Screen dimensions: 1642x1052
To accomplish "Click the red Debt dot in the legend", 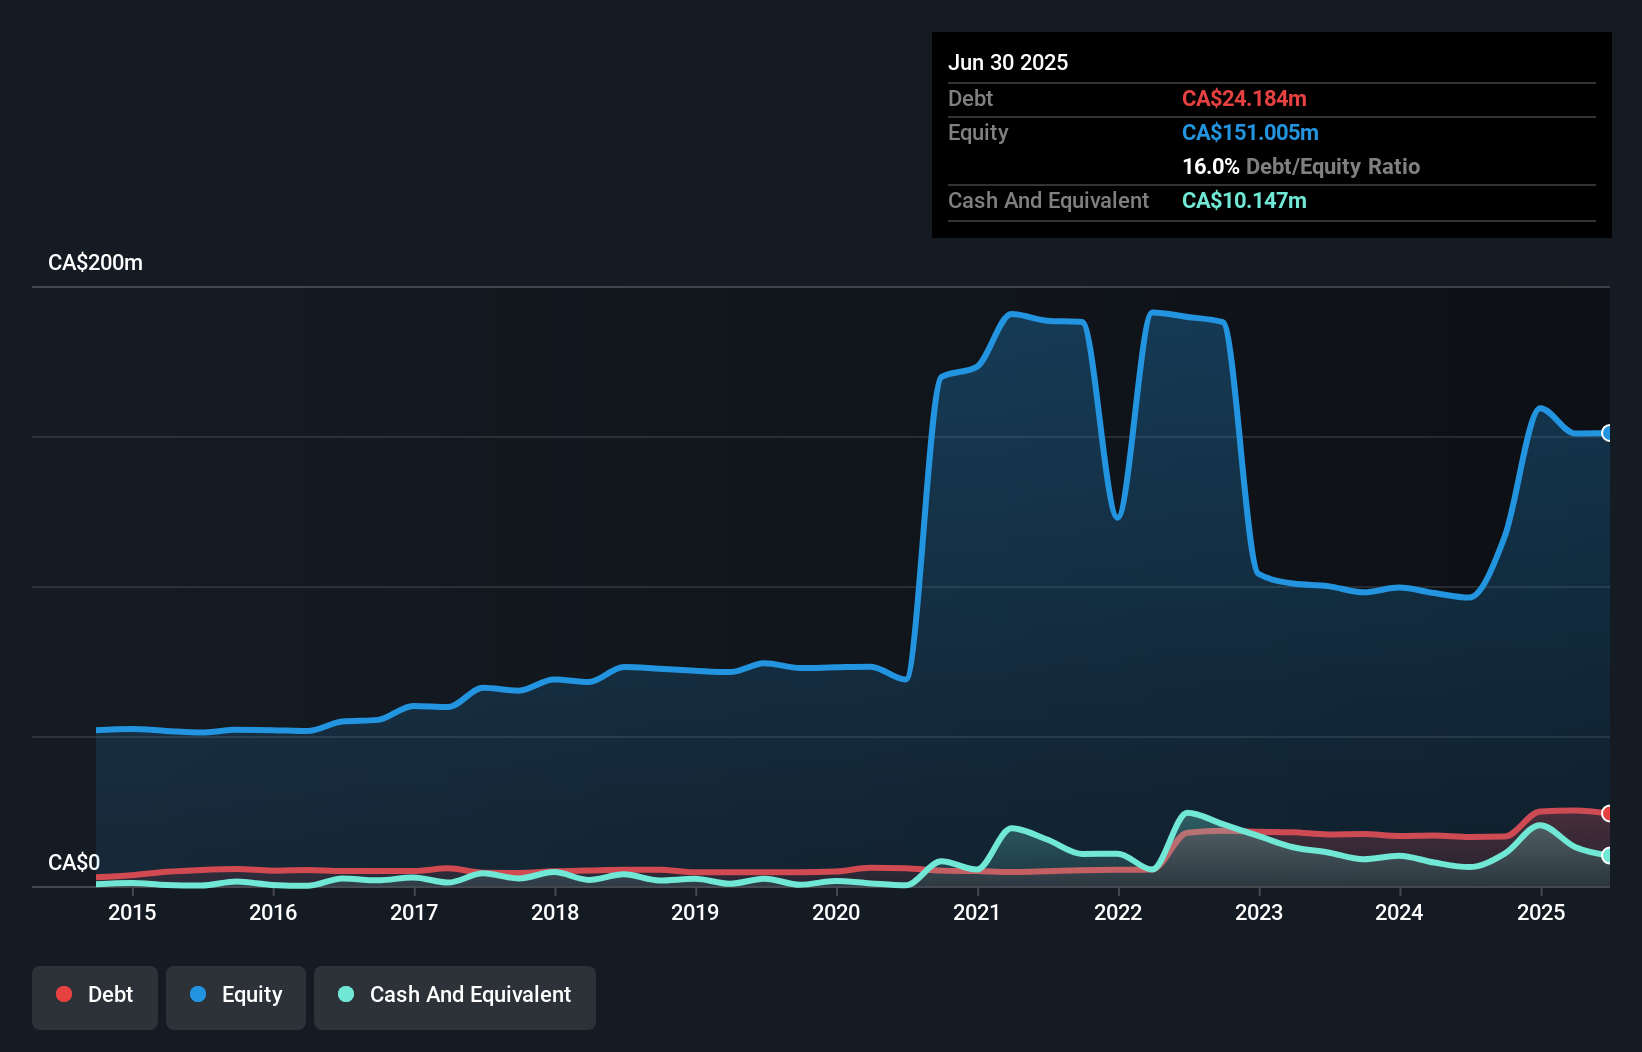I will pyautogui.click(x=64, y=994).
